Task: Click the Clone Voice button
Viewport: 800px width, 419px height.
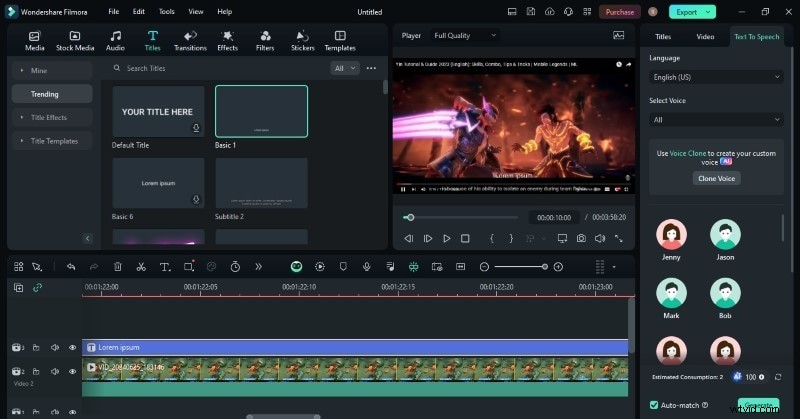Action: click(x=716, y=178)
